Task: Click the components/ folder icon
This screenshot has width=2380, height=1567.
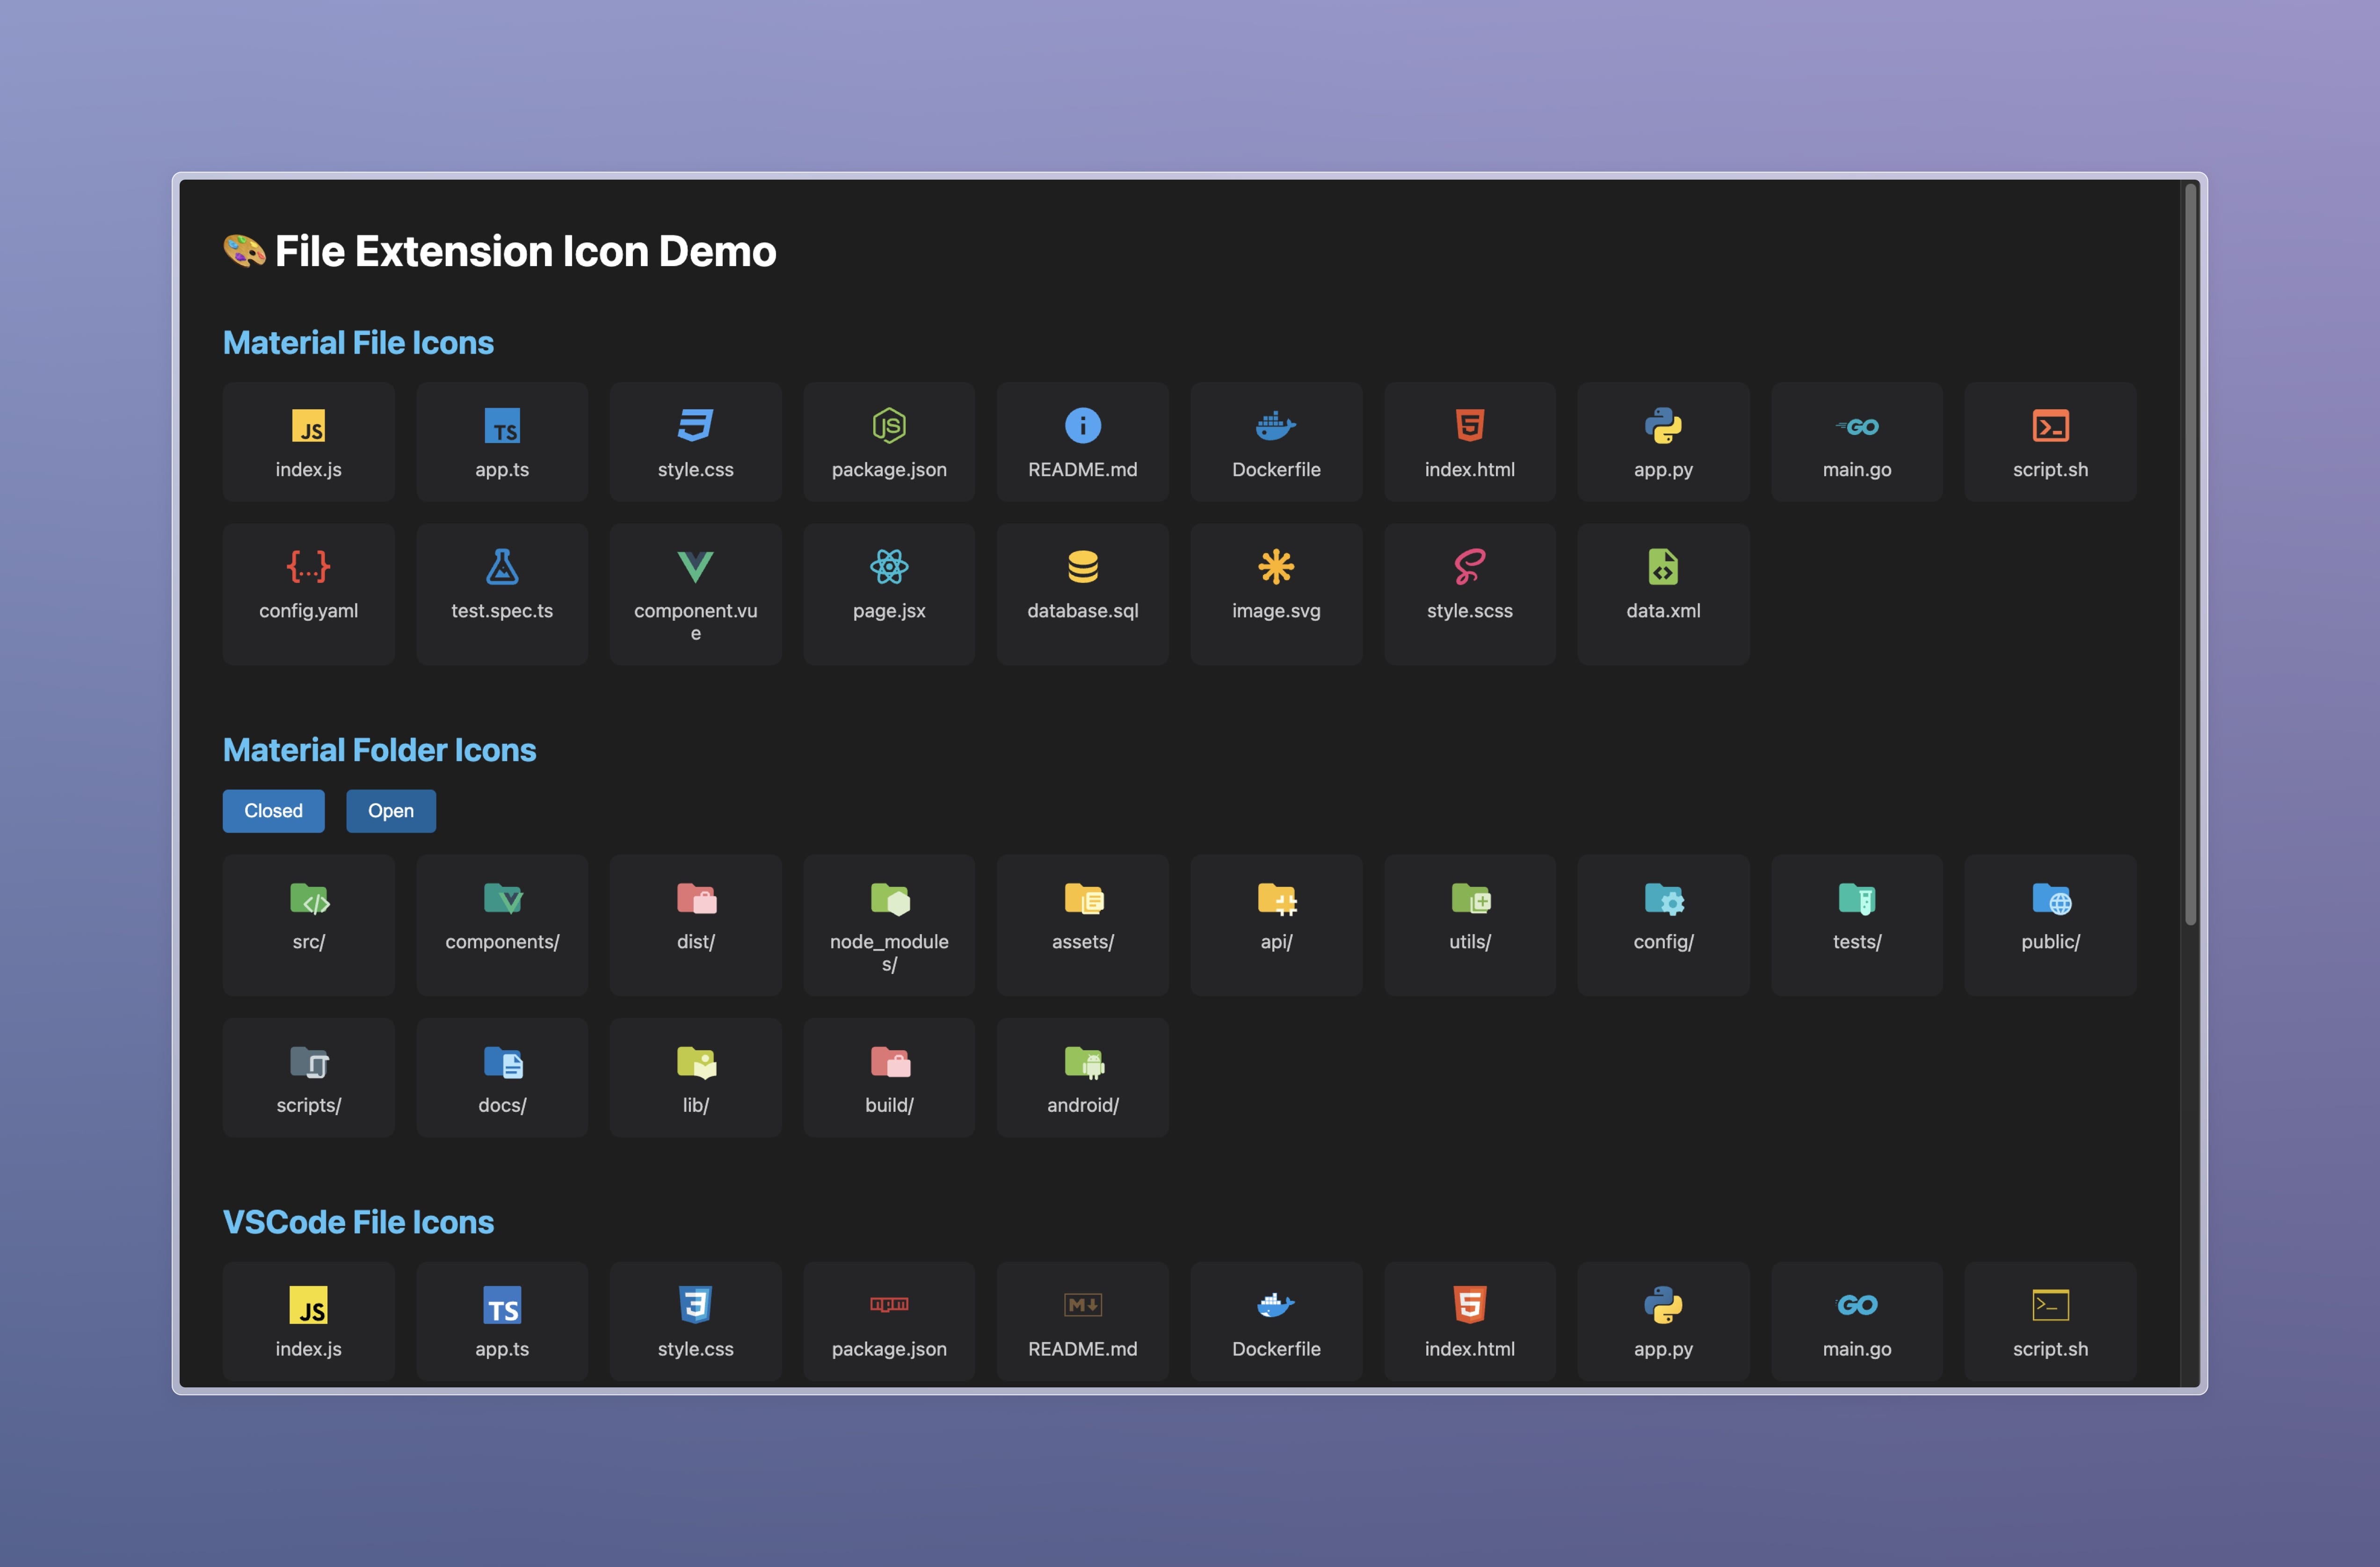Action: 503,899
